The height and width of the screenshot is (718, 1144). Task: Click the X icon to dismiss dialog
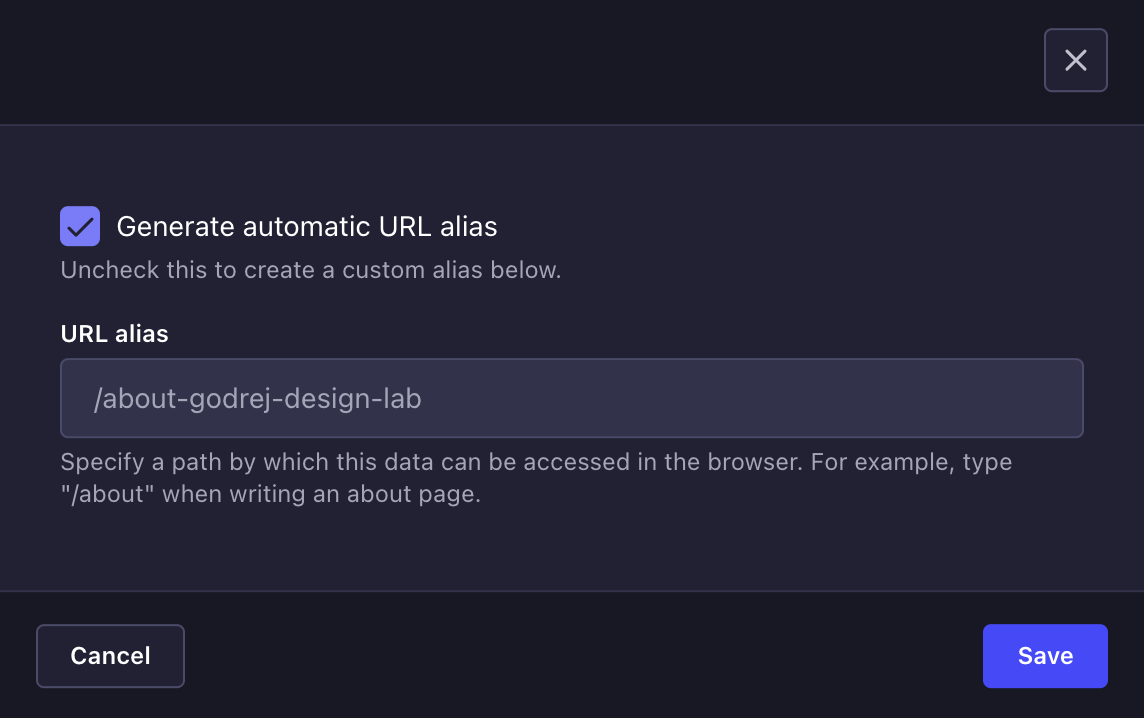click(x=1076, y=60)
